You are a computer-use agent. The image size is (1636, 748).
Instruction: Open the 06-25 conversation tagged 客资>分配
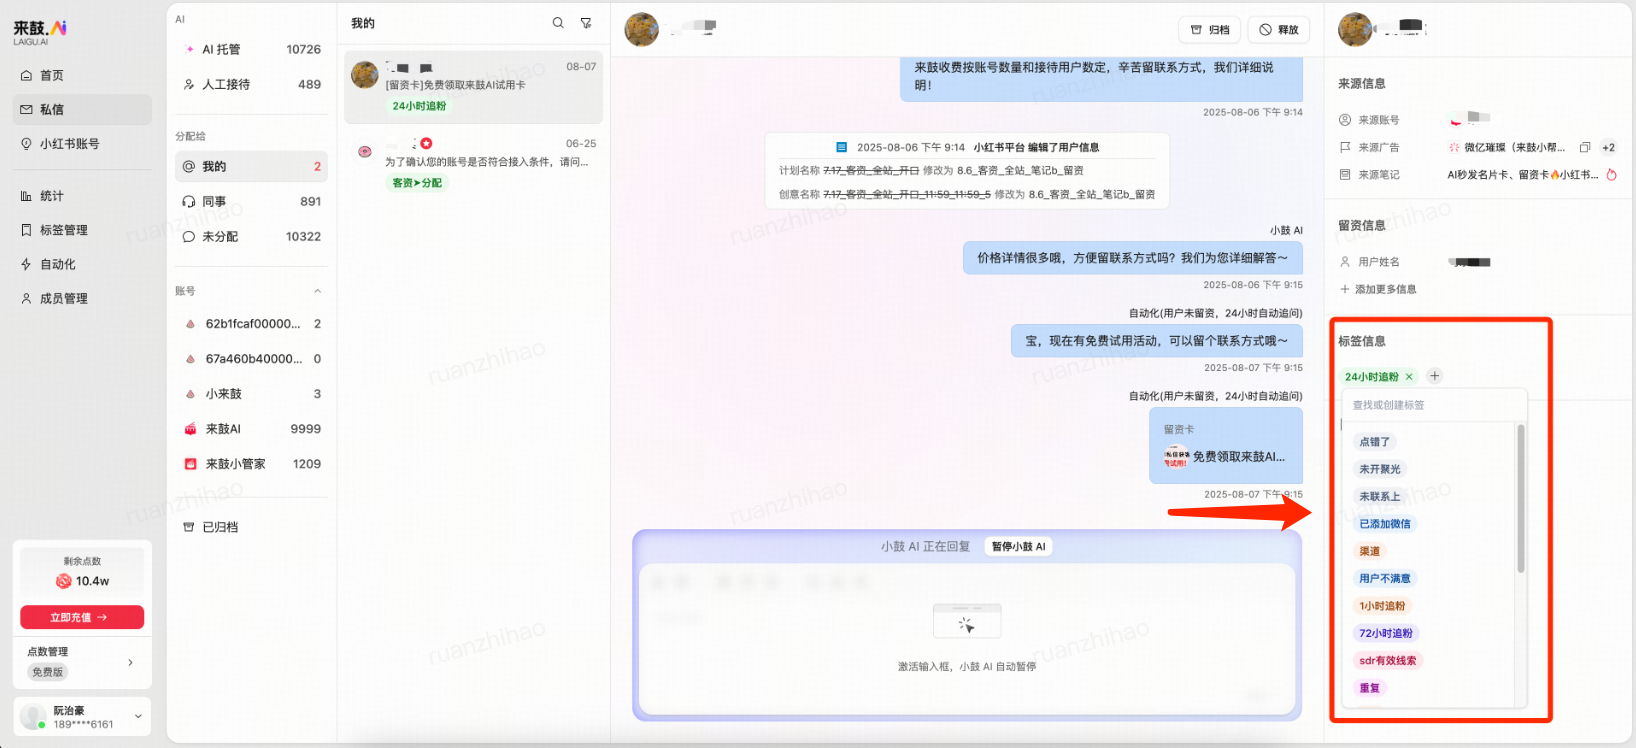click(474, 163)
